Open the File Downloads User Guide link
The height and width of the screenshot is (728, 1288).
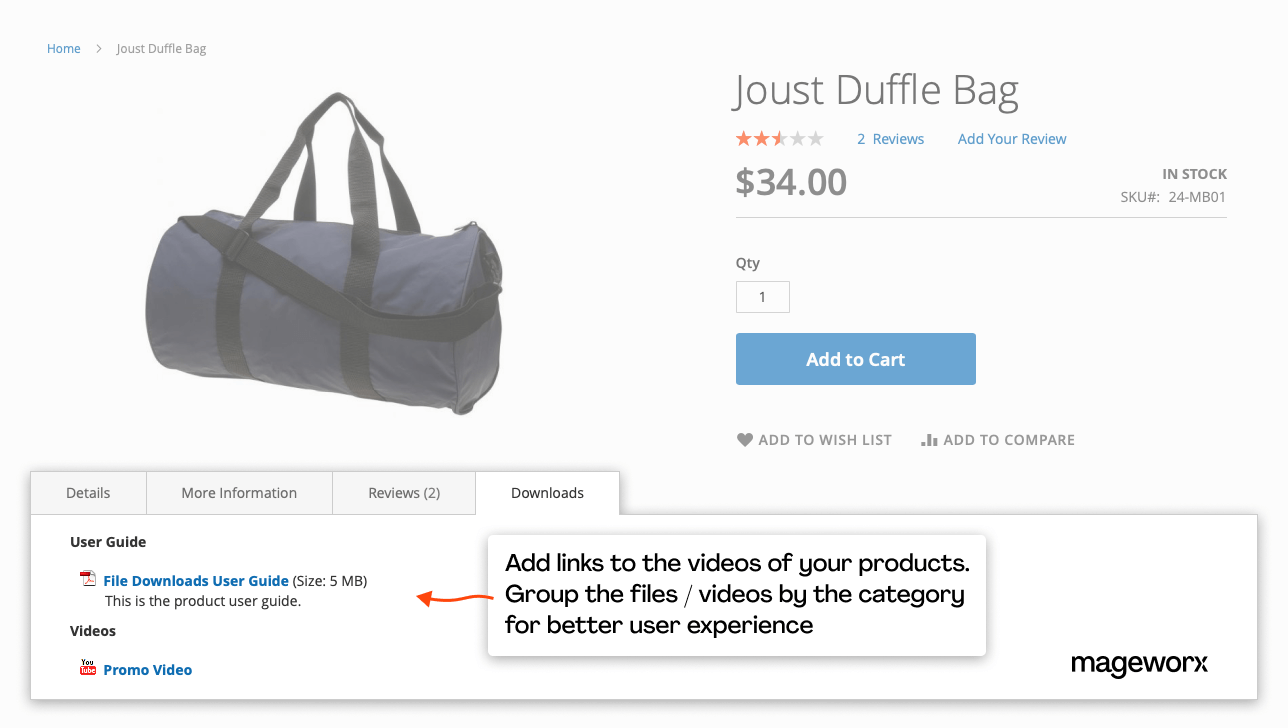195,580
